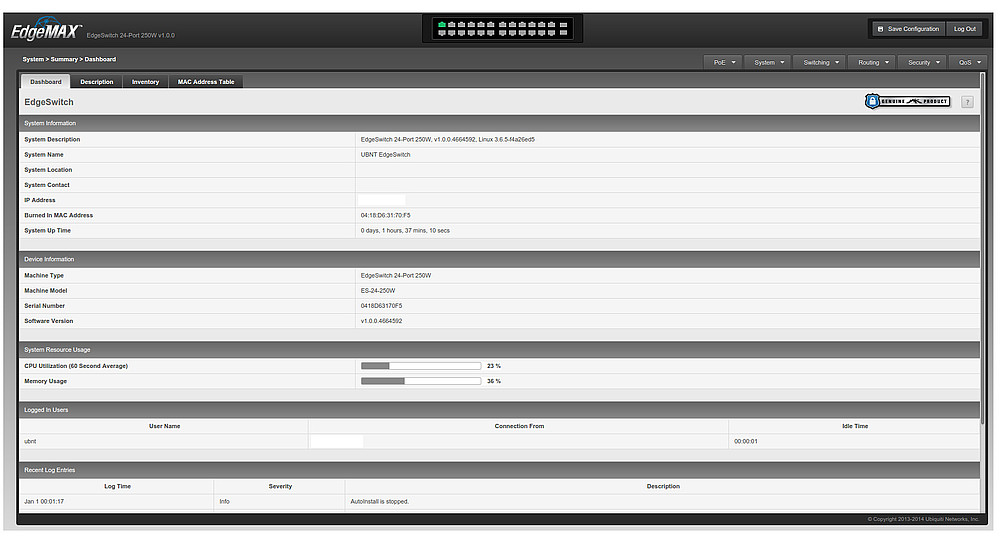
Task: Open the Routing menu dropdown
Action: (x=872, y=62)
